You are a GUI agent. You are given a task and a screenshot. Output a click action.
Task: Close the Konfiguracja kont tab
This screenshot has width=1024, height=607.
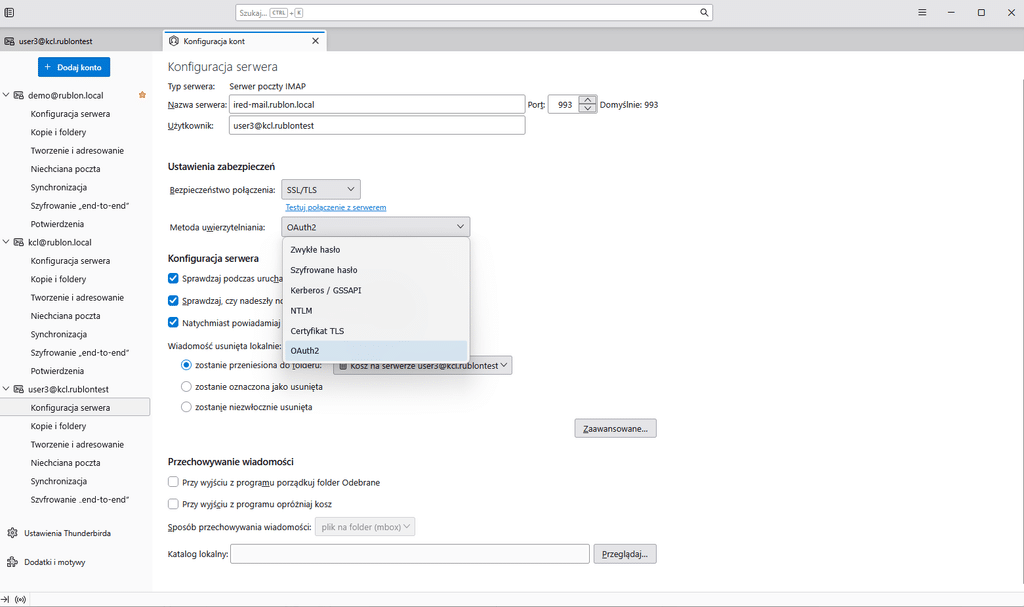click(x=315, y=41)
